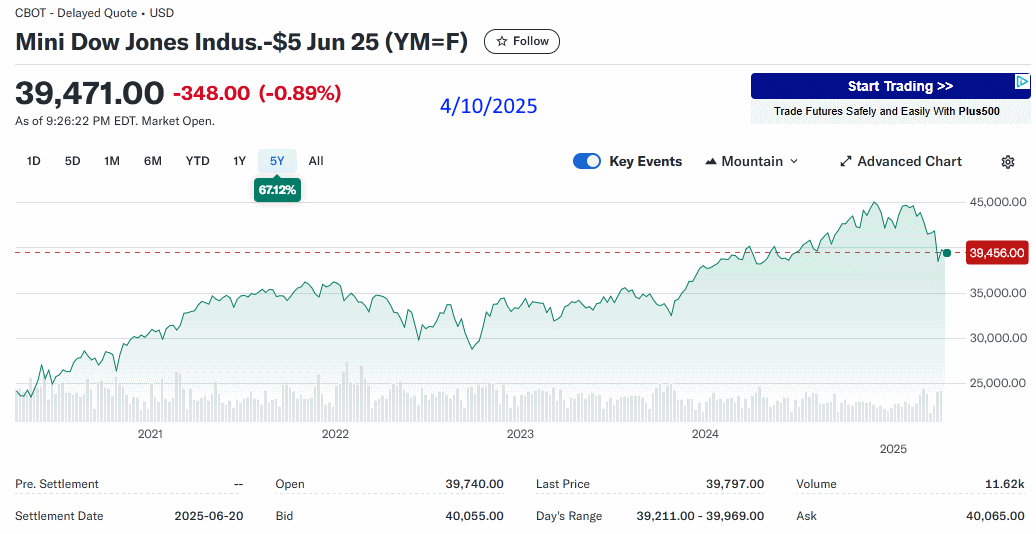Click the 45,000.00 y-axis value
This screenshot has width=1036, height=534.
[998, 202]
